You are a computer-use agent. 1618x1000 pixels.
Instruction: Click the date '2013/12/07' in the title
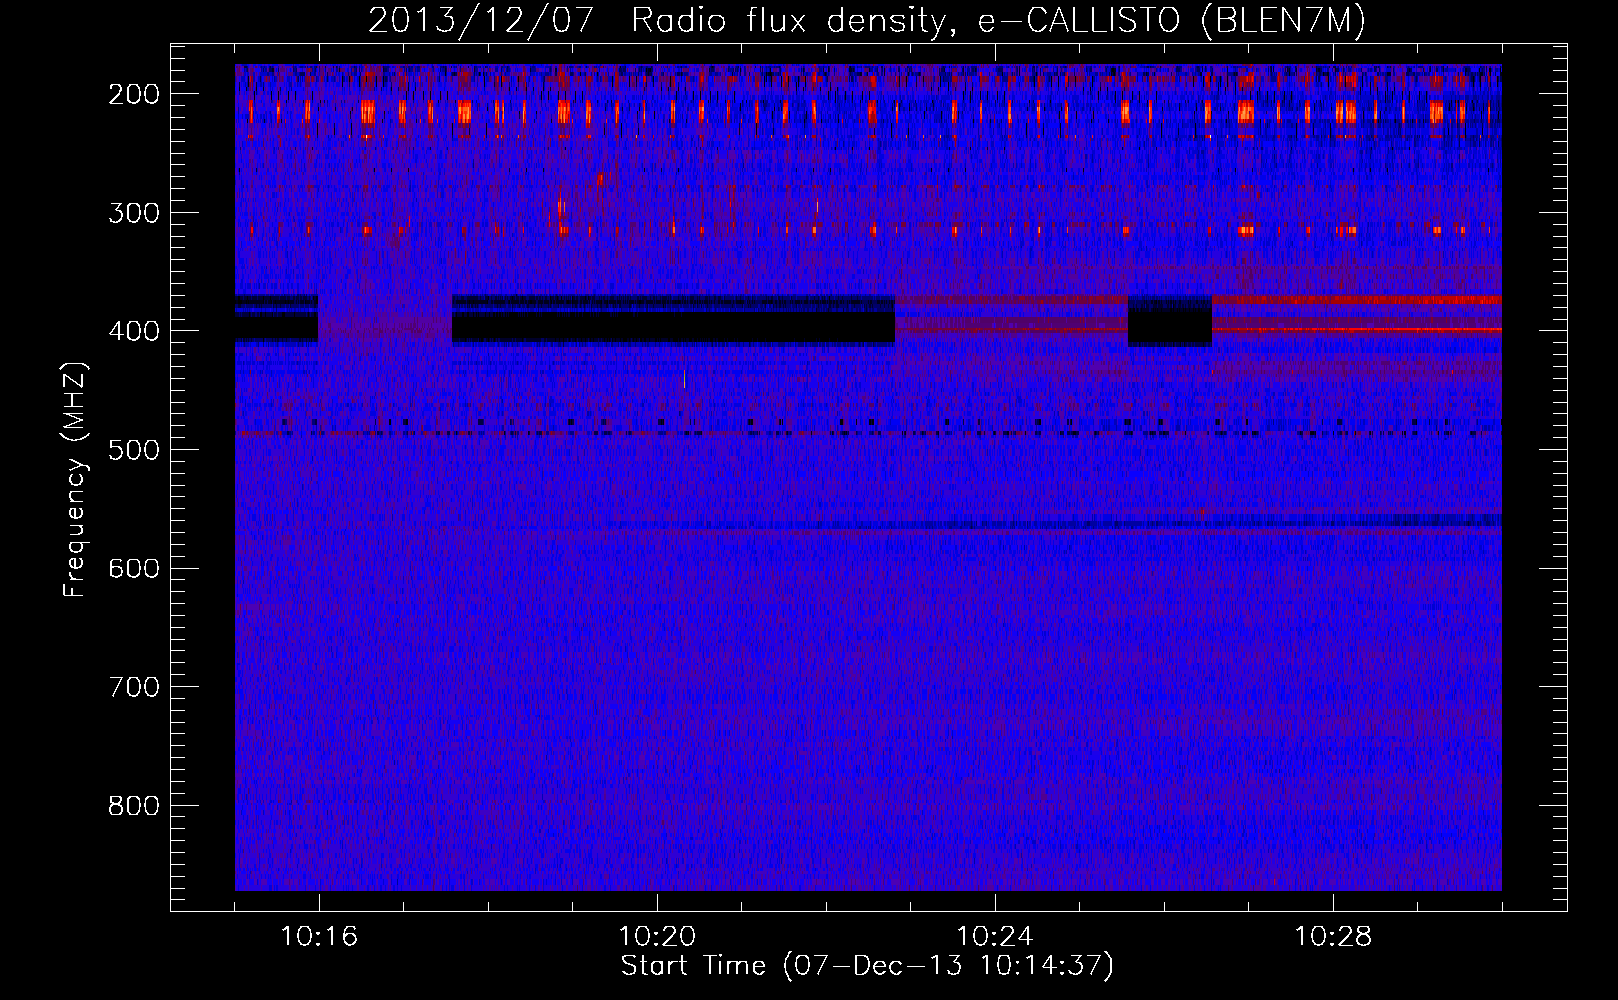click(481, 20)
